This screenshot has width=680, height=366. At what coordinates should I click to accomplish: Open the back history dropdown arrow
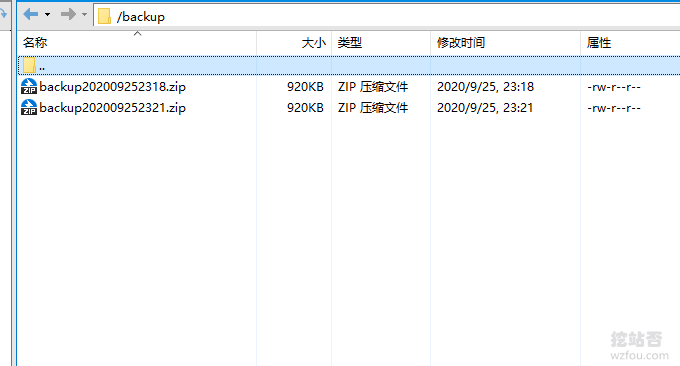coord(47,15)
